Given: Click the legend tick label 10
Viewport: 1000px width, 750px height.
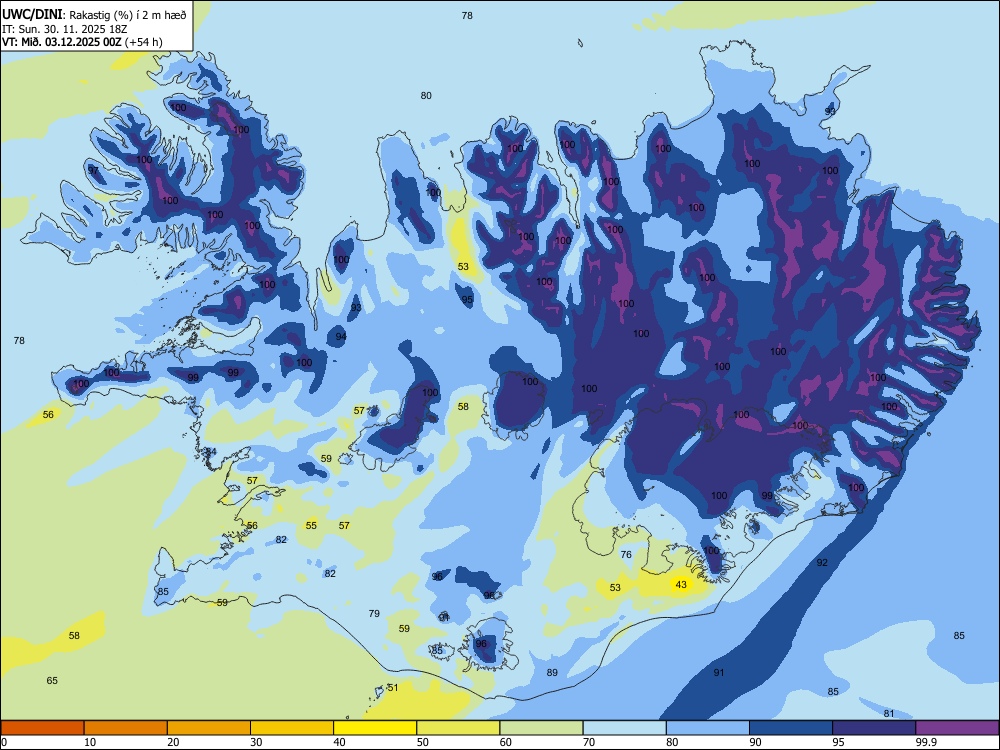Looking at the screenshot, I should tap(90, 742).
